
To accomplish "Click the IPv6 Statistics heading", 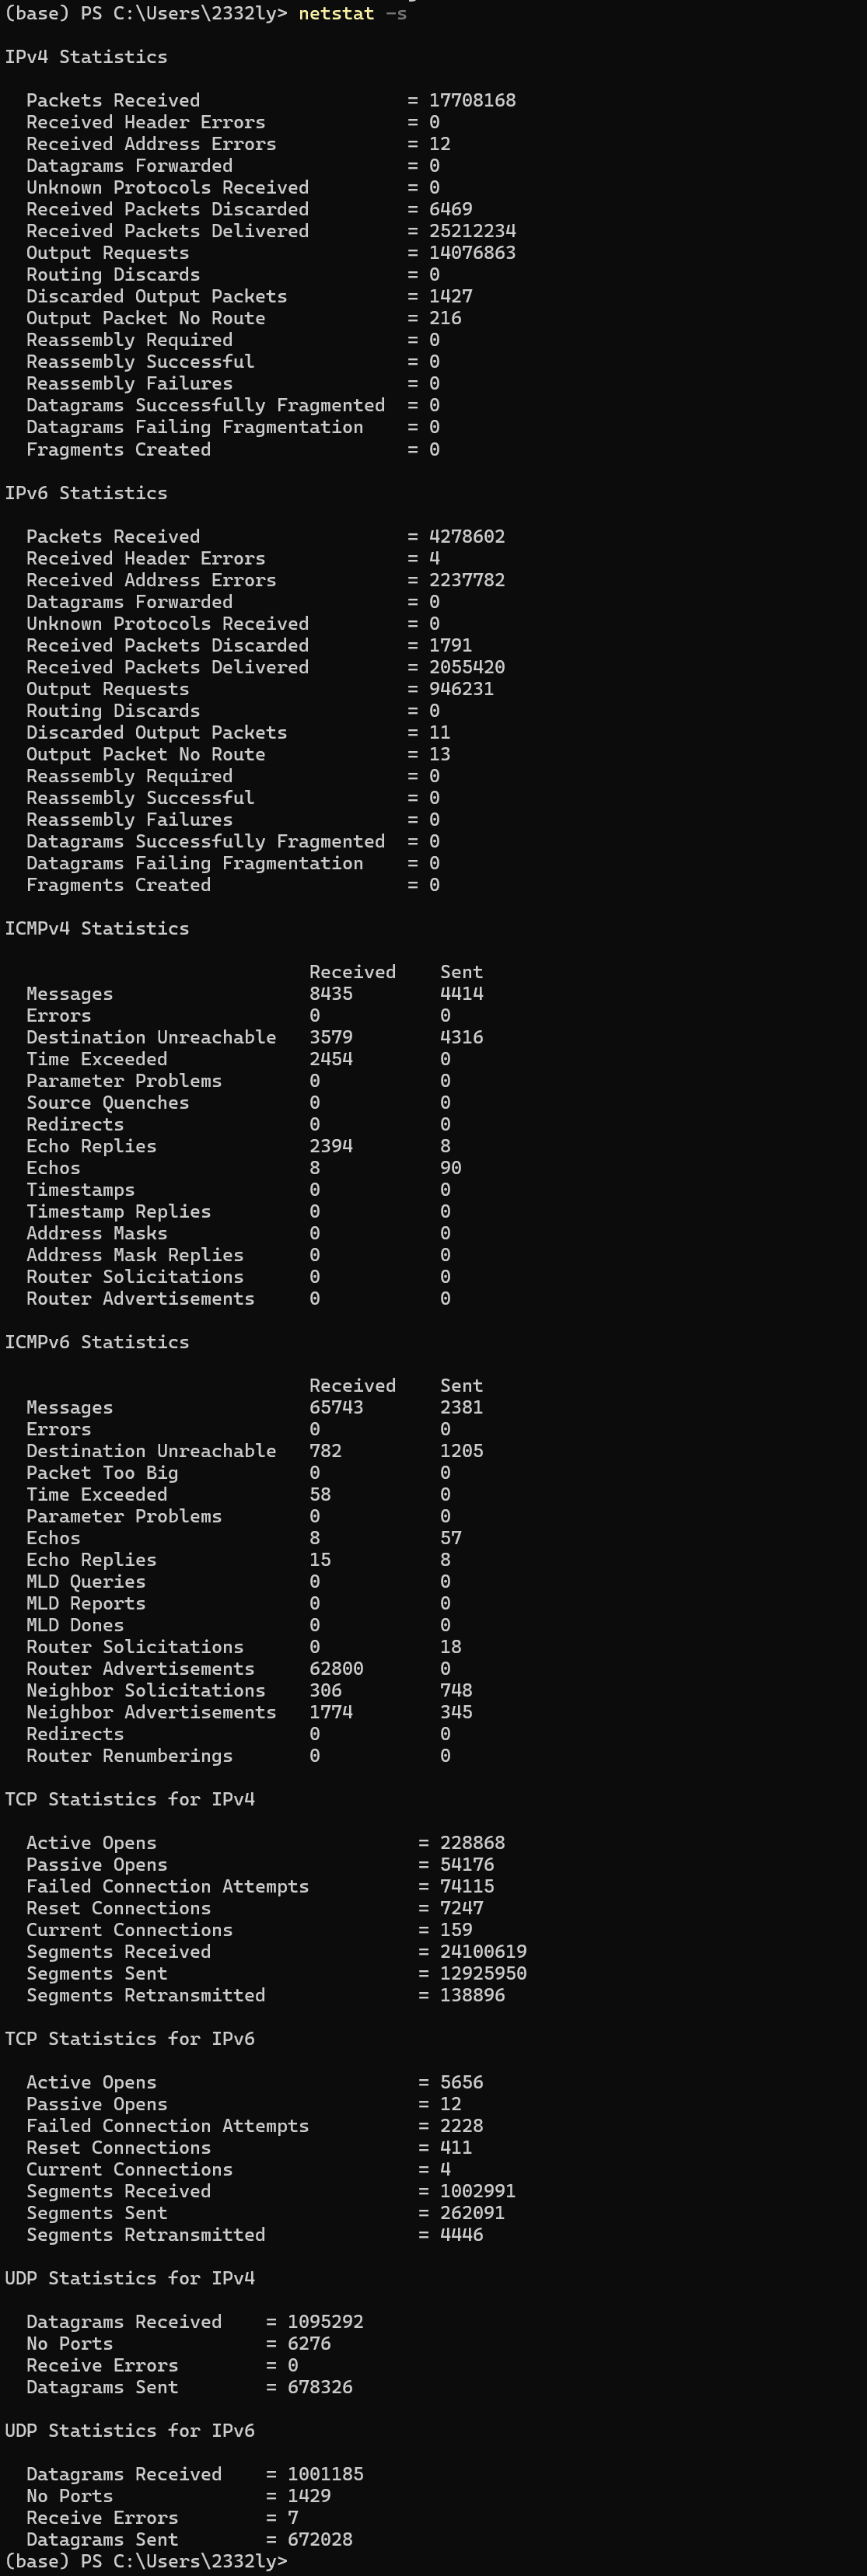I will pos(86,493).
